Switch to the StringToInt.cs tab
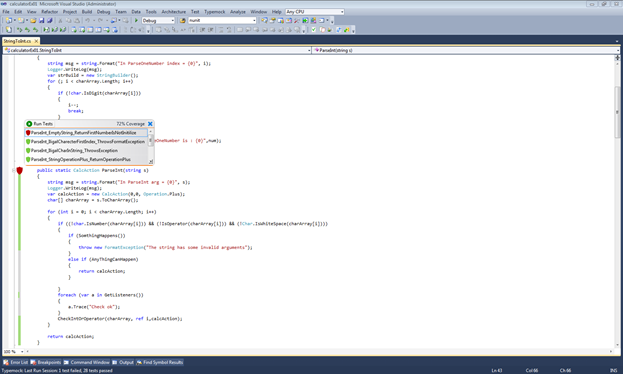This screenshot has width=623, height=374. [17, 41]
